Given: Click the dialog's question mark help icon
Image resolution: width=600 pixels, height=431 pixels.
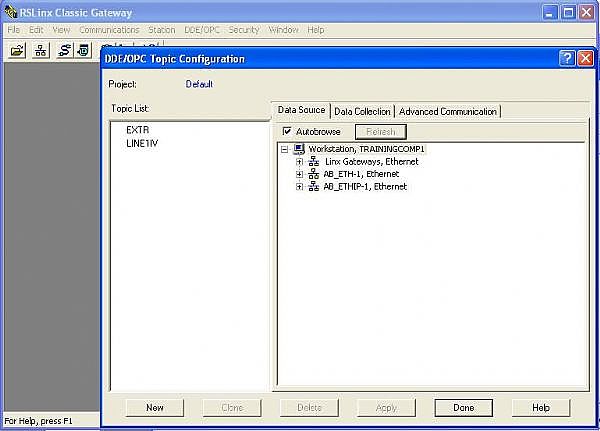Looking at the screenshot, I should [x=567, y=59].
